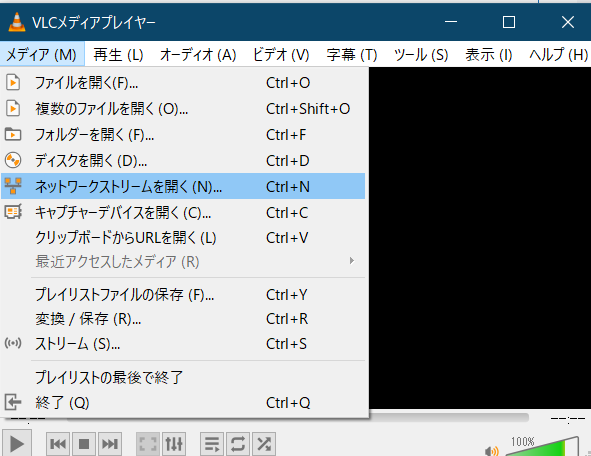Click the VLC cone icon in title bar
Image resolution: width=591 pixels, height=456 pixels.
17,22
